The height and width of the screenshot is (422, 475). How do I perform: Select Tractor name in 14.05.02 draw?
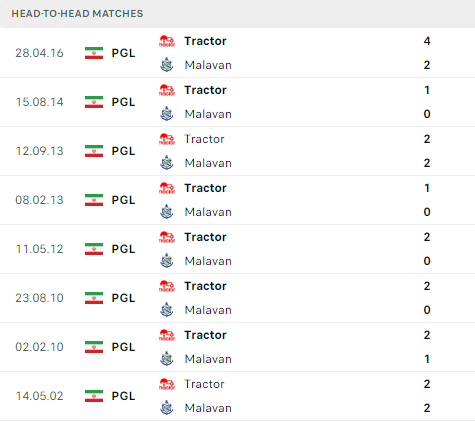click(x=204, y=384)
